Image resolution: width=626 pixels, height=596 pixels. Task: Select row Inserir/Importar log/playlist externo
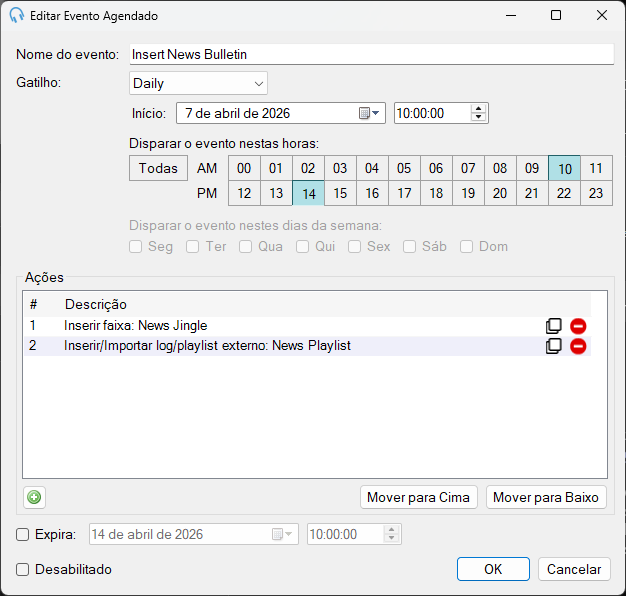click(307, 346)
